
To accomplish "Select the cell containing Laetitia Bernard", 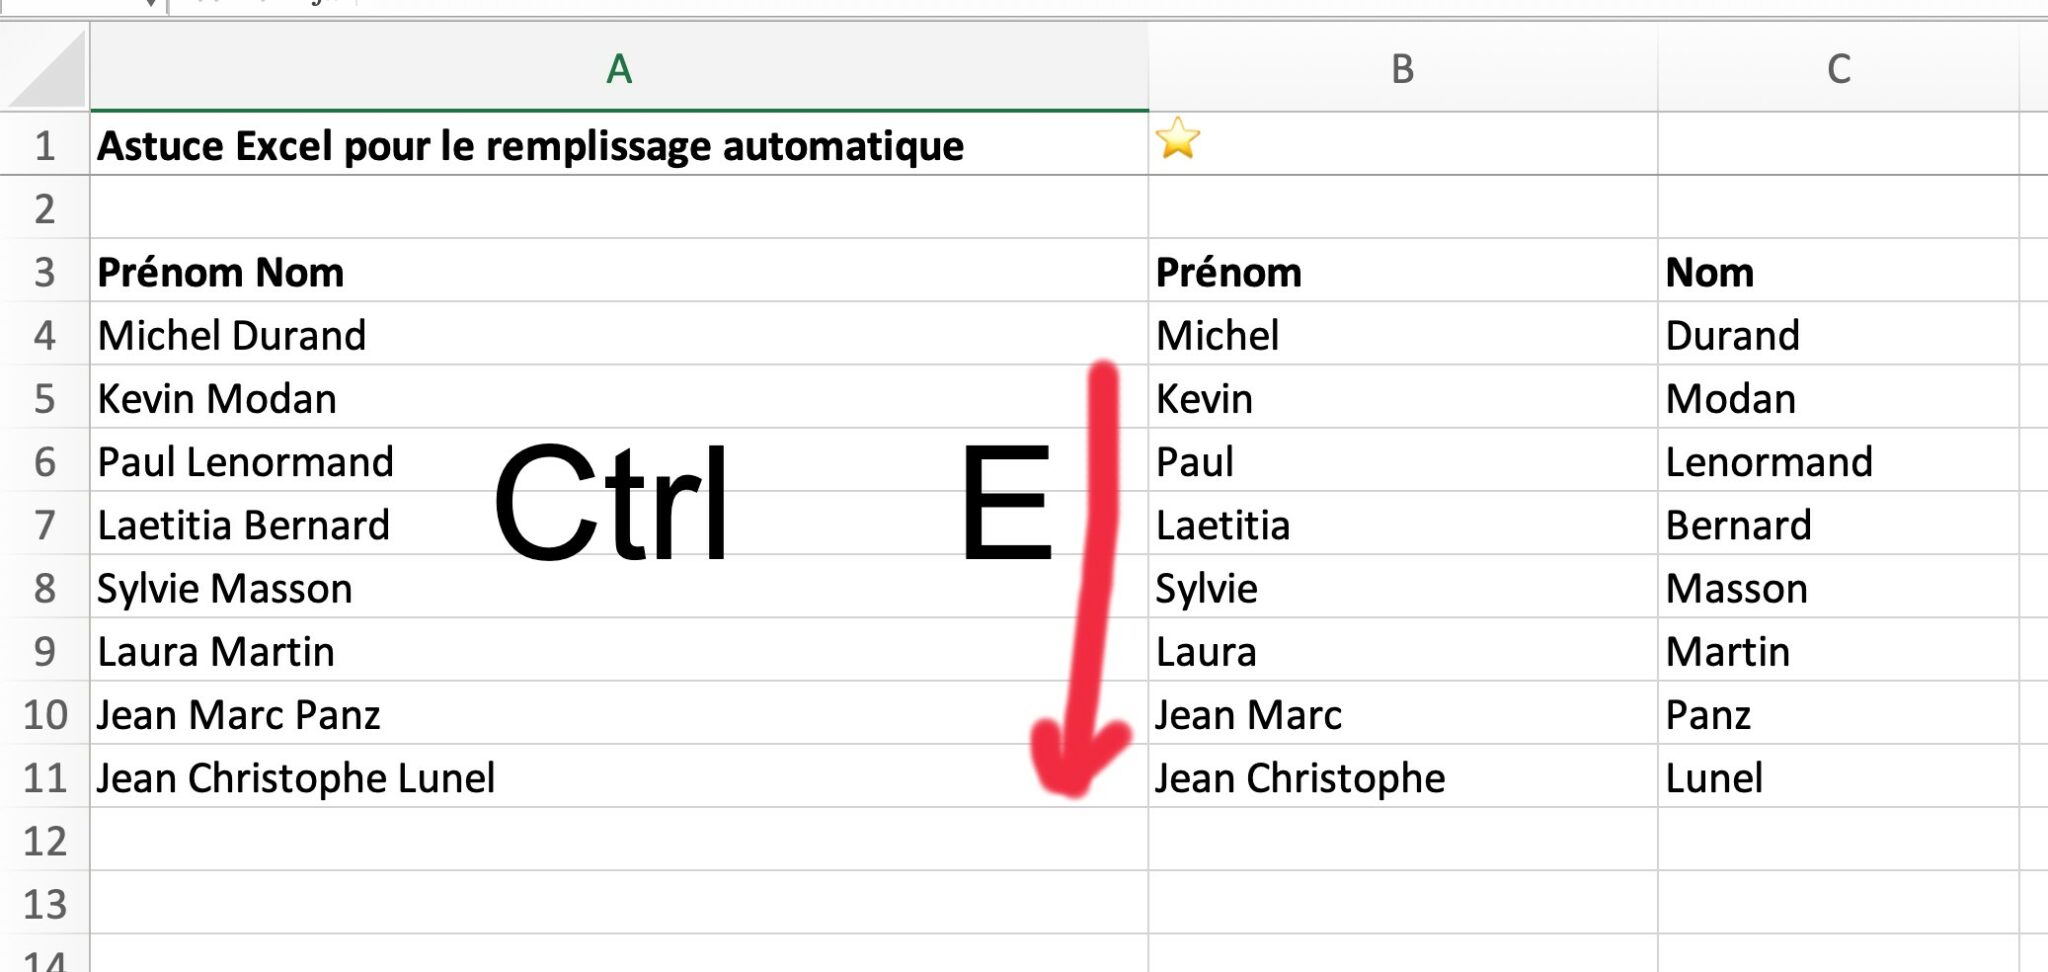I will 242,524.
